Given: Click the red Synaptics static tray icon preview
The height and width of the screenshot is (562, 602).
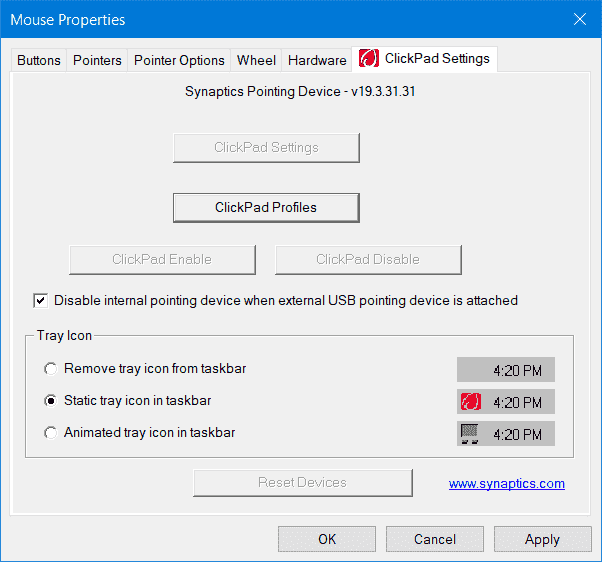Looking at the screenshot, I should pyautogui.click(x=471, y=402).
